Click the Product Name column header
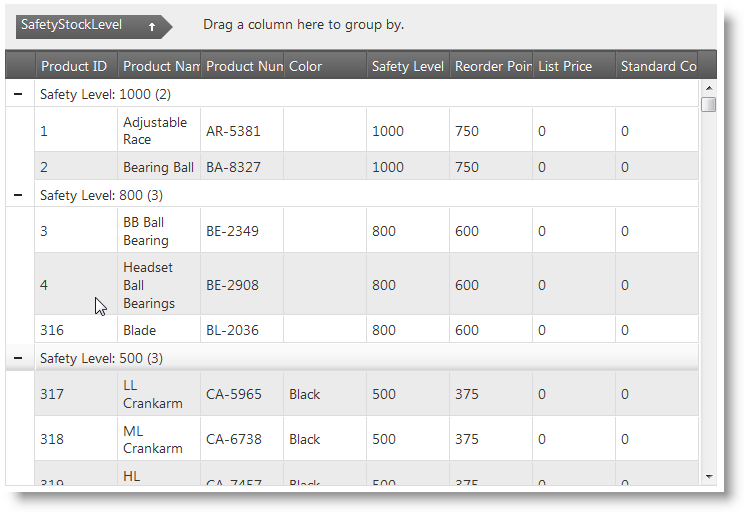 [x=159, y=66]
